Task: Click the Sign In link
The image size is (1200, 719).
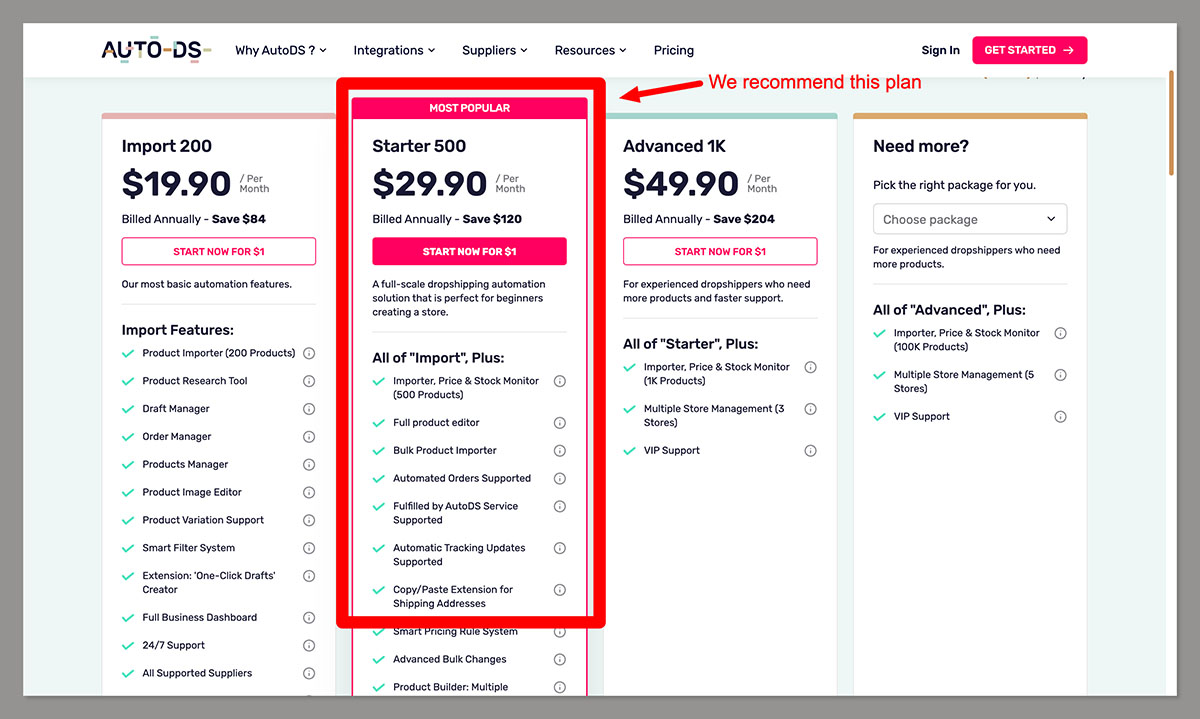Action: click(940, 50)
